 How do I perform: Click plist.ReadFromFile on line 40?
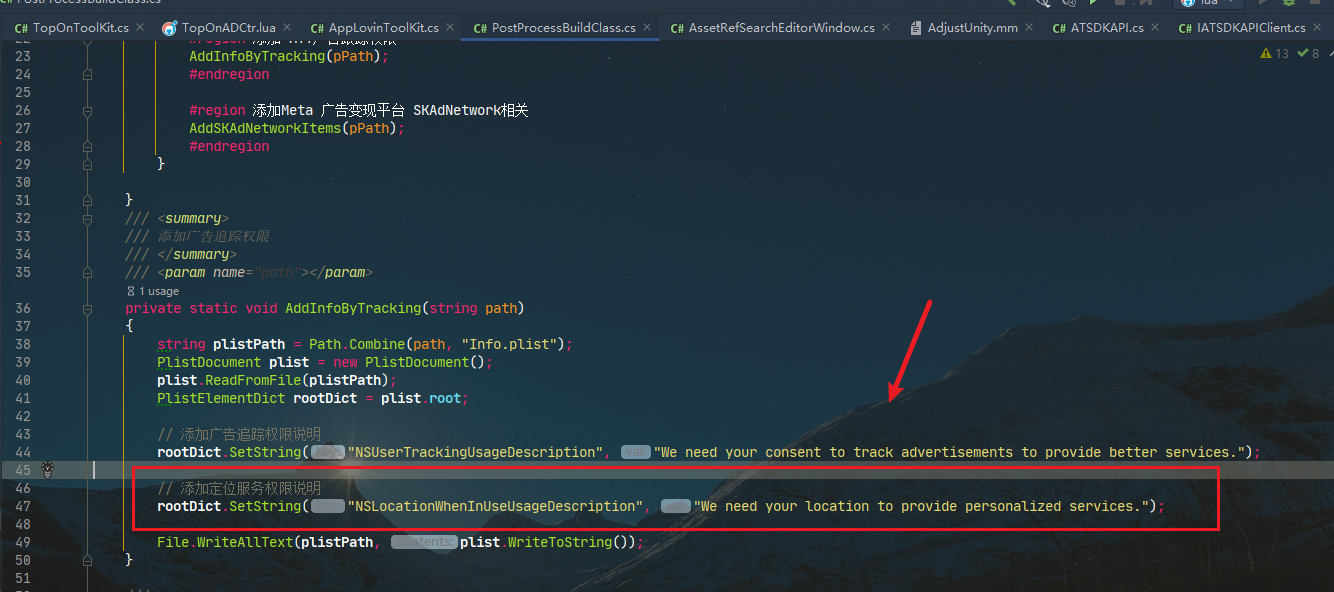229,380
